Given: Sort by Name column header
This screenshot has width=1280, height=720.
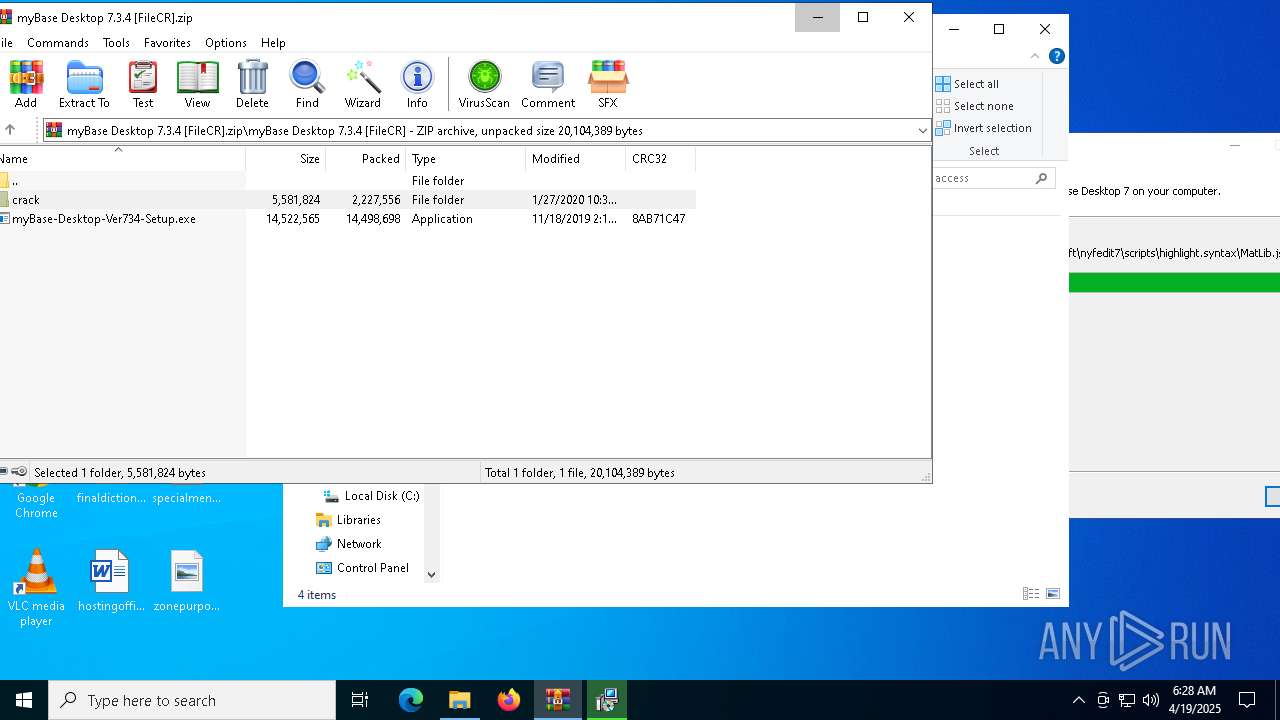Looking at the screenshot, I should tap(122, 158).
